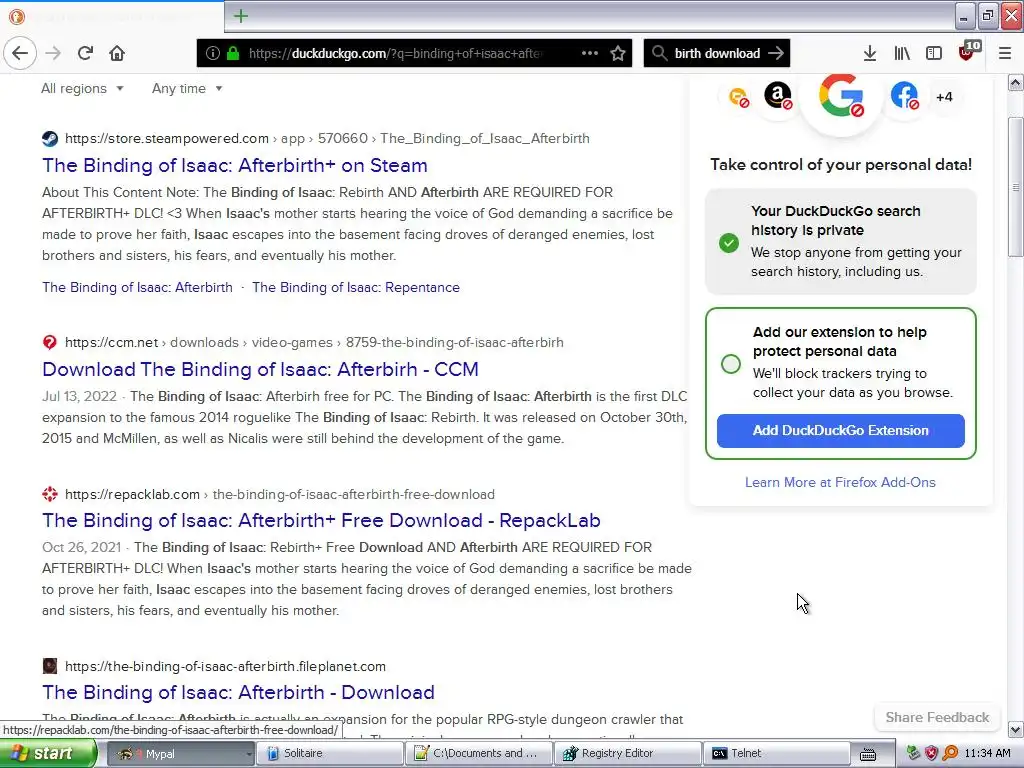The width and height of the screenshot is (1024, 768).
Task: Click the scrollbar down arrow
Action: [1015, 729]
